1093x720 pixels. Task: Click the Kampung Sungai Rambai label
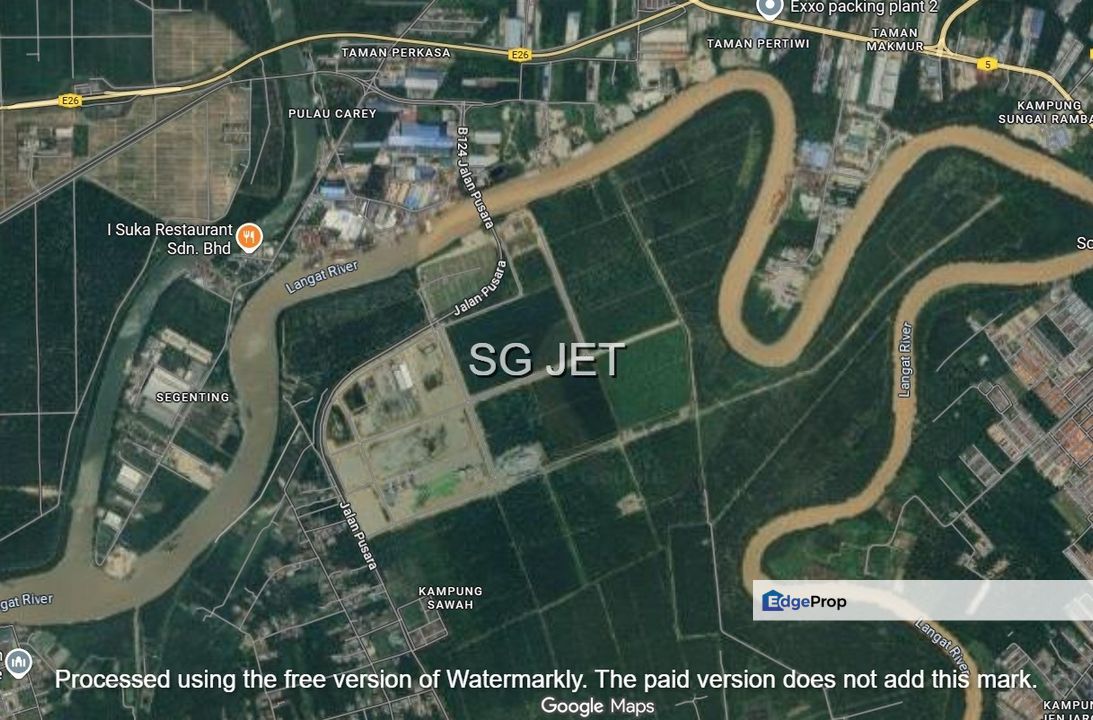1043,112
